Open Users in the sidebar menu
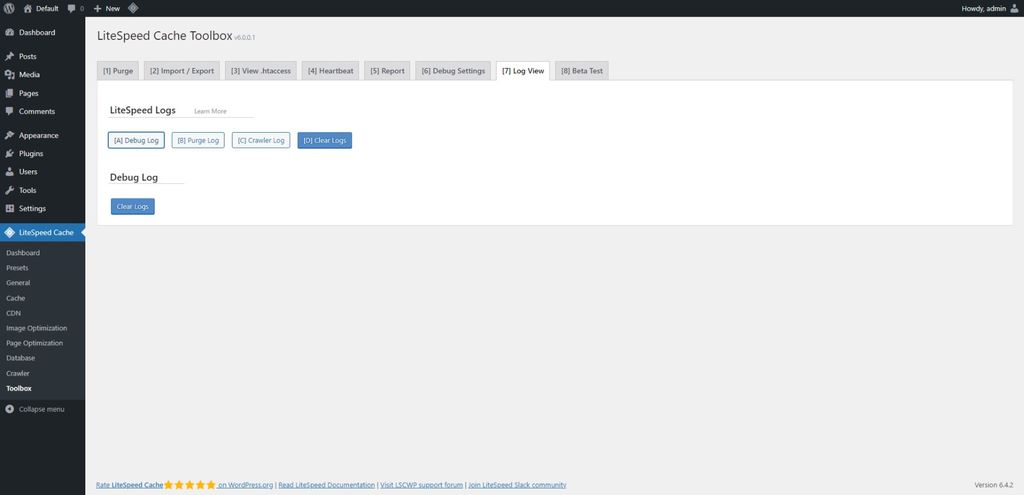Screen dimensions: 1024x495 click(x=28, y=172)
